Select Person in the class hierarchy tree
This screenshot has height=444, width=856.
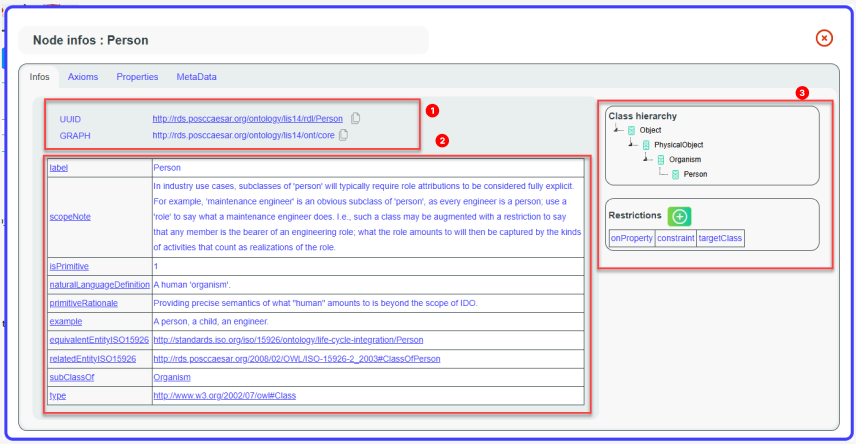pos(695,175)
